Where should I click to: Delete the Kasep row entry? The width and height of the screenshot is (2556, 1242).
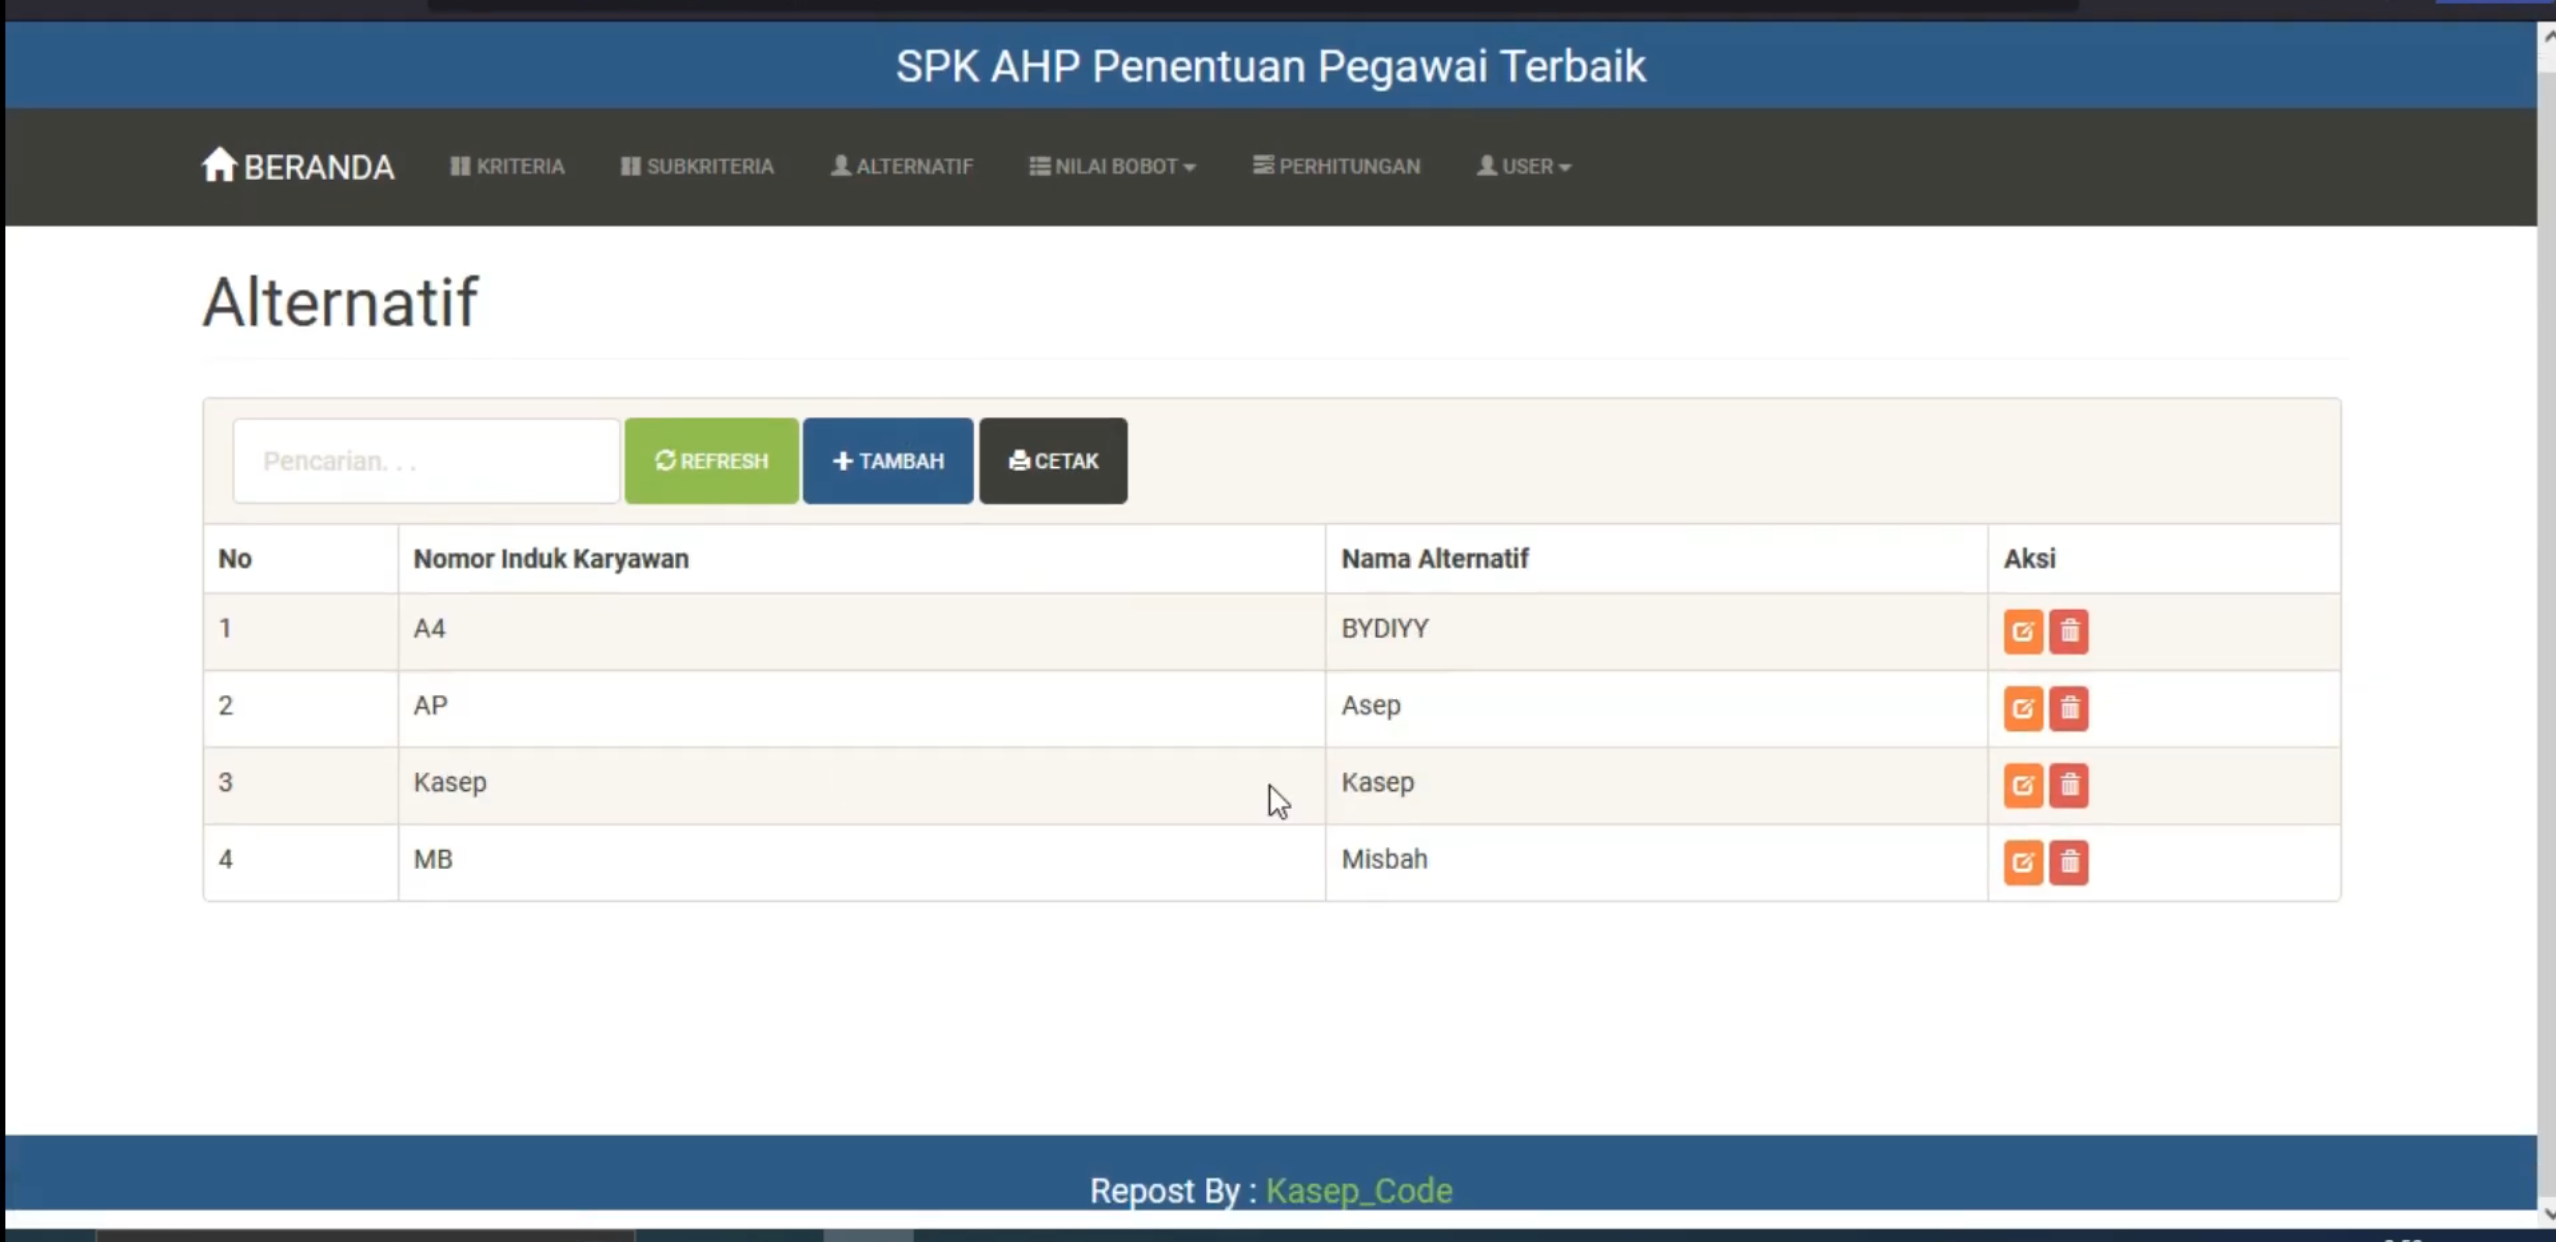coord(2069,786)
